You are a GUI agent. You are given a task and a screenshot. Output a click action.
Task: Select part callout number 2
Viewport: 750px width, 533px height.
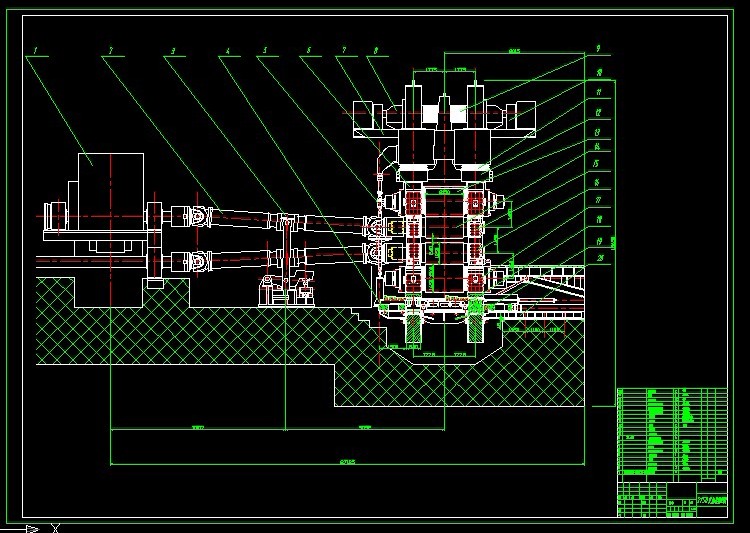(110, 50)
